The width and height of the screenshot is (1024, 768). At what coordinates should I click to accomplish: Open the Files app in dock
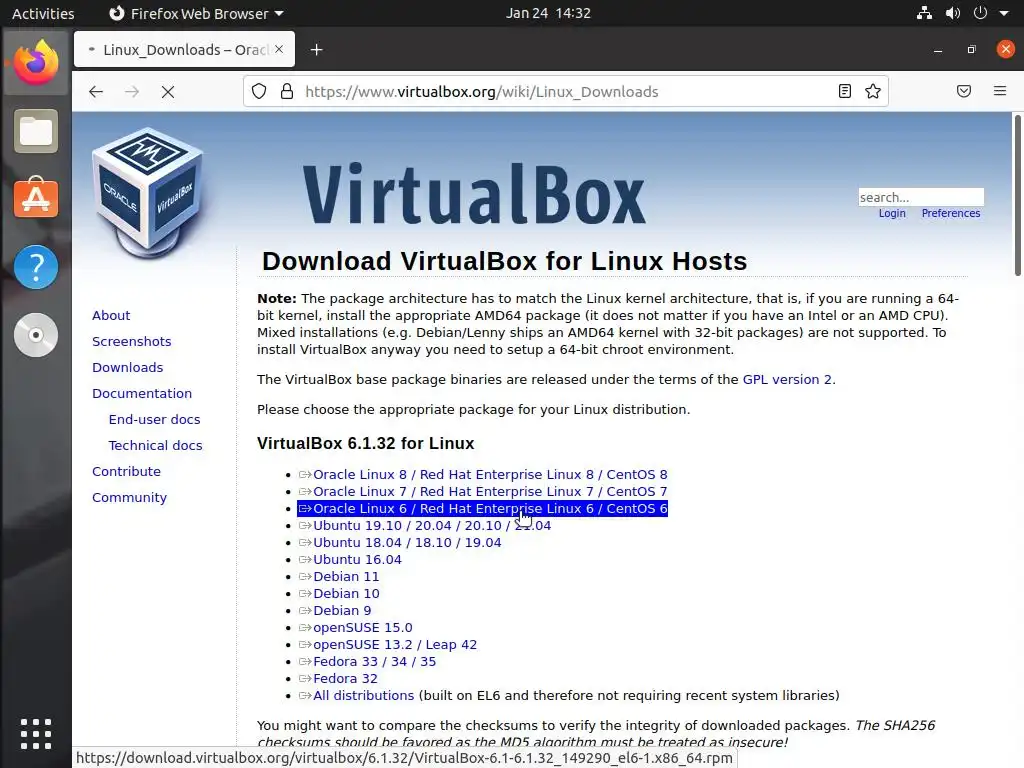click(36, 131)
